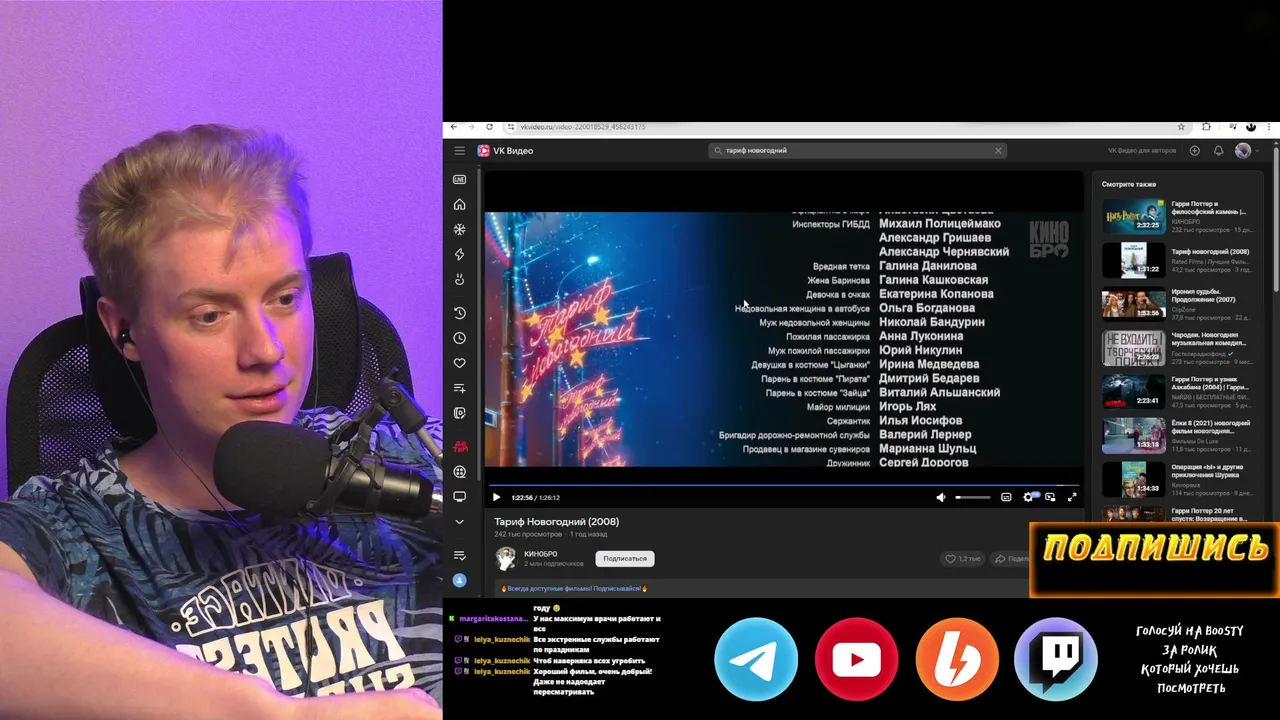Screen dimensions: 1280x720
Task: Click the YouTube icon in stream overlay
Action: click(856, 659)
